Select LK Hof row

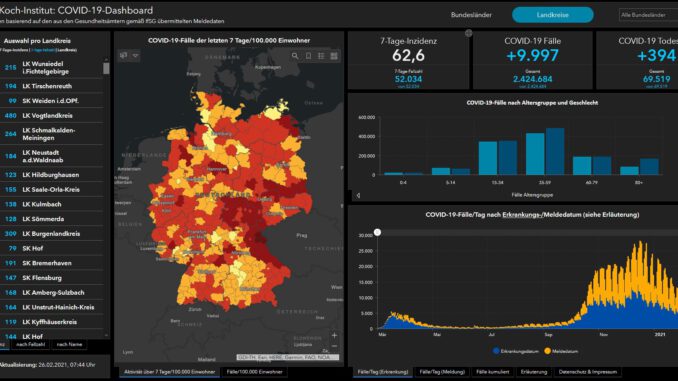tap(52, 336)
